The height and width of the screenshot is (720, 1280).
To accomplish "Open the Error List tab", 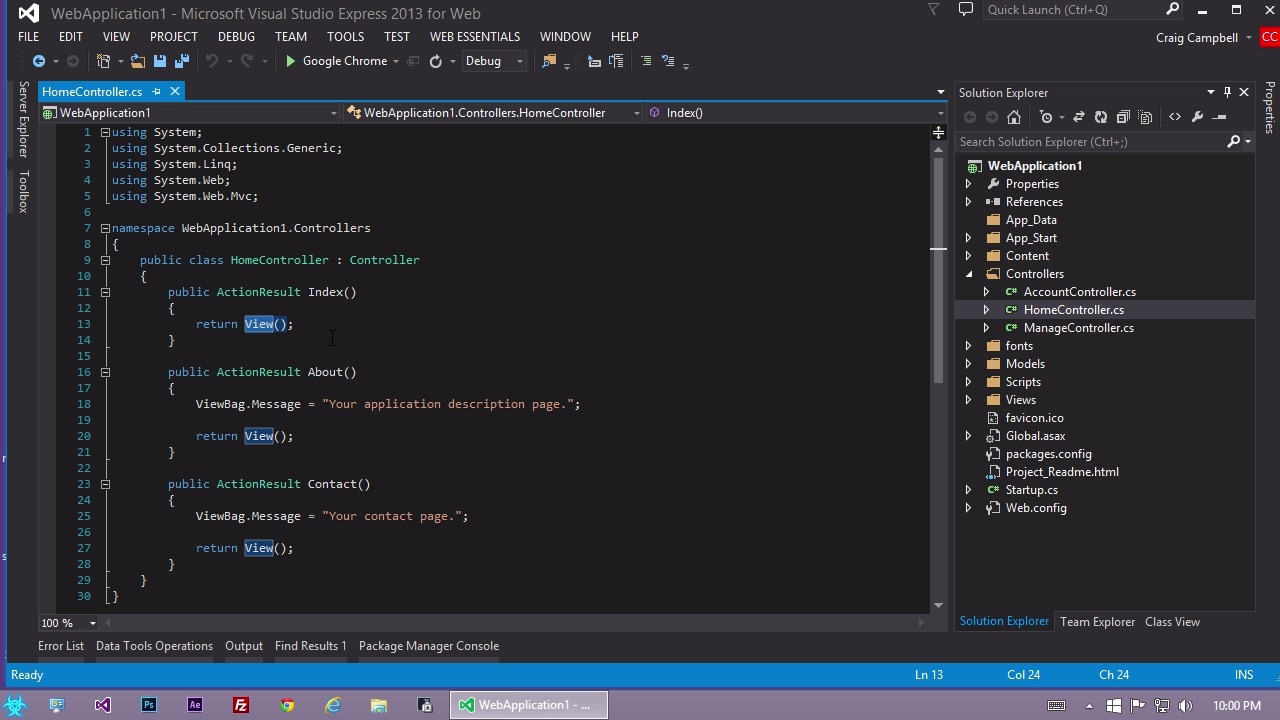I will [x=61, y=646].
